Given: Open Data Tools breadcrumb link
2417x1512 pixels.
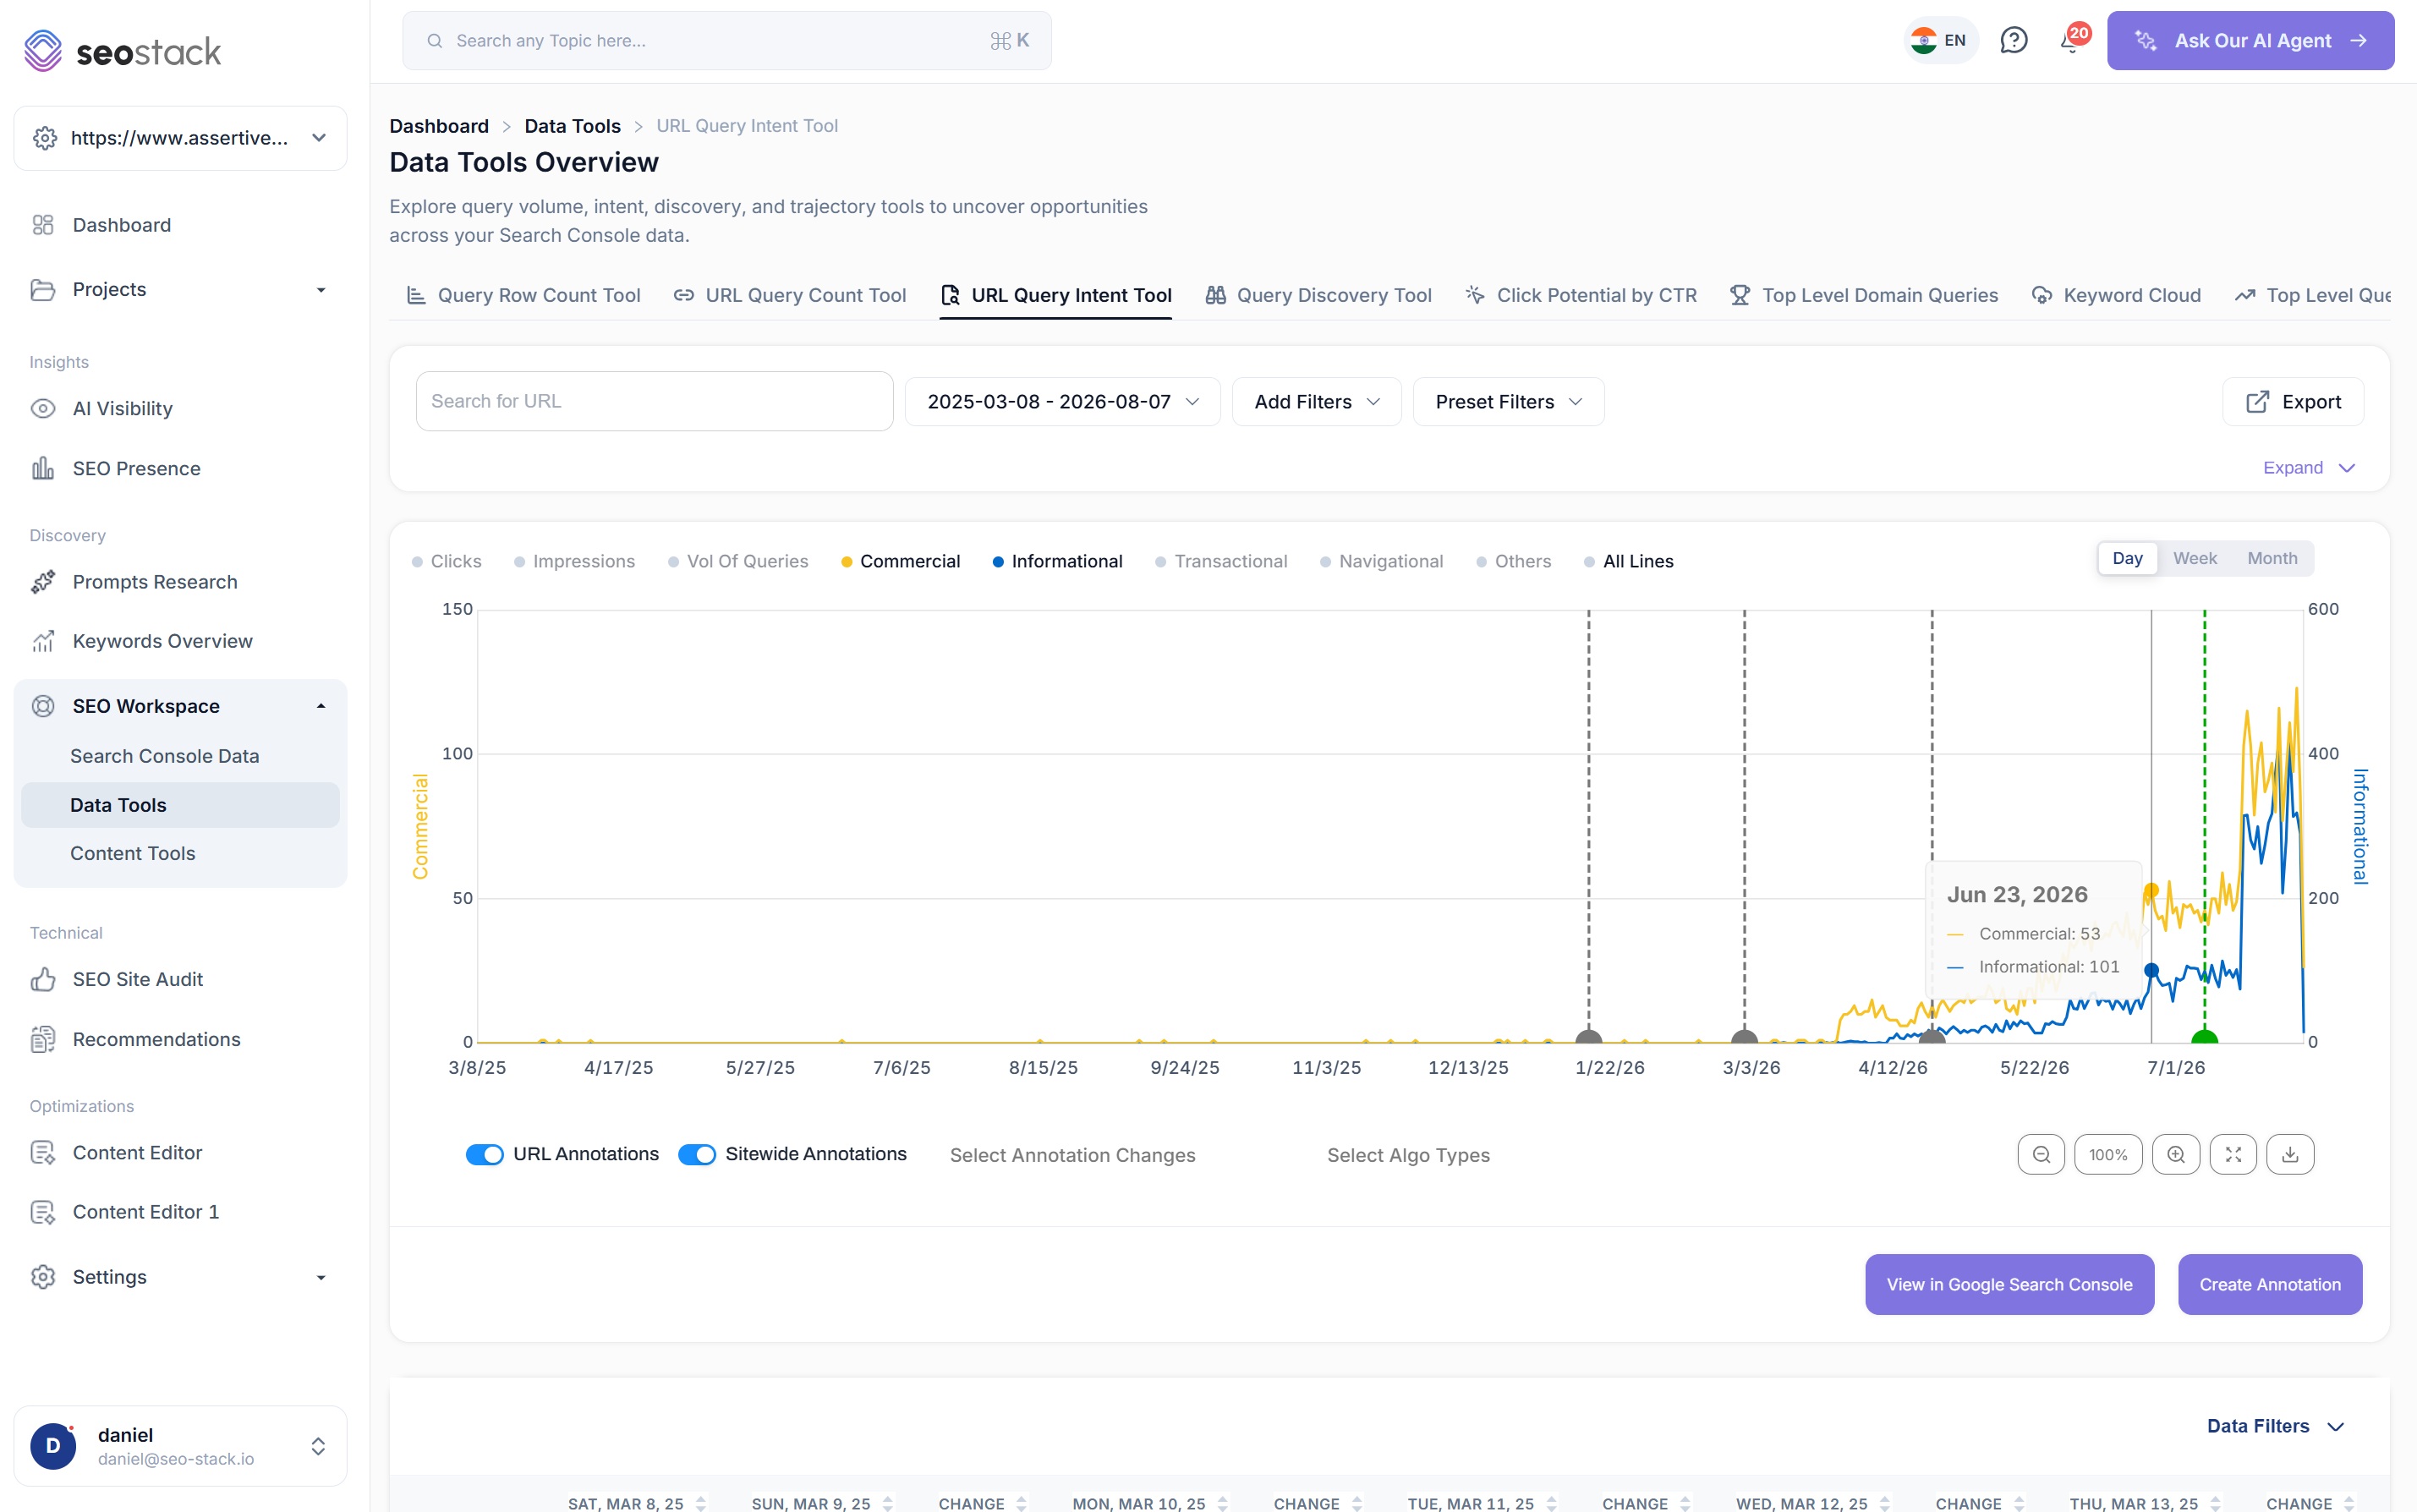Looking at the screenshot, I should pos(572,126).
